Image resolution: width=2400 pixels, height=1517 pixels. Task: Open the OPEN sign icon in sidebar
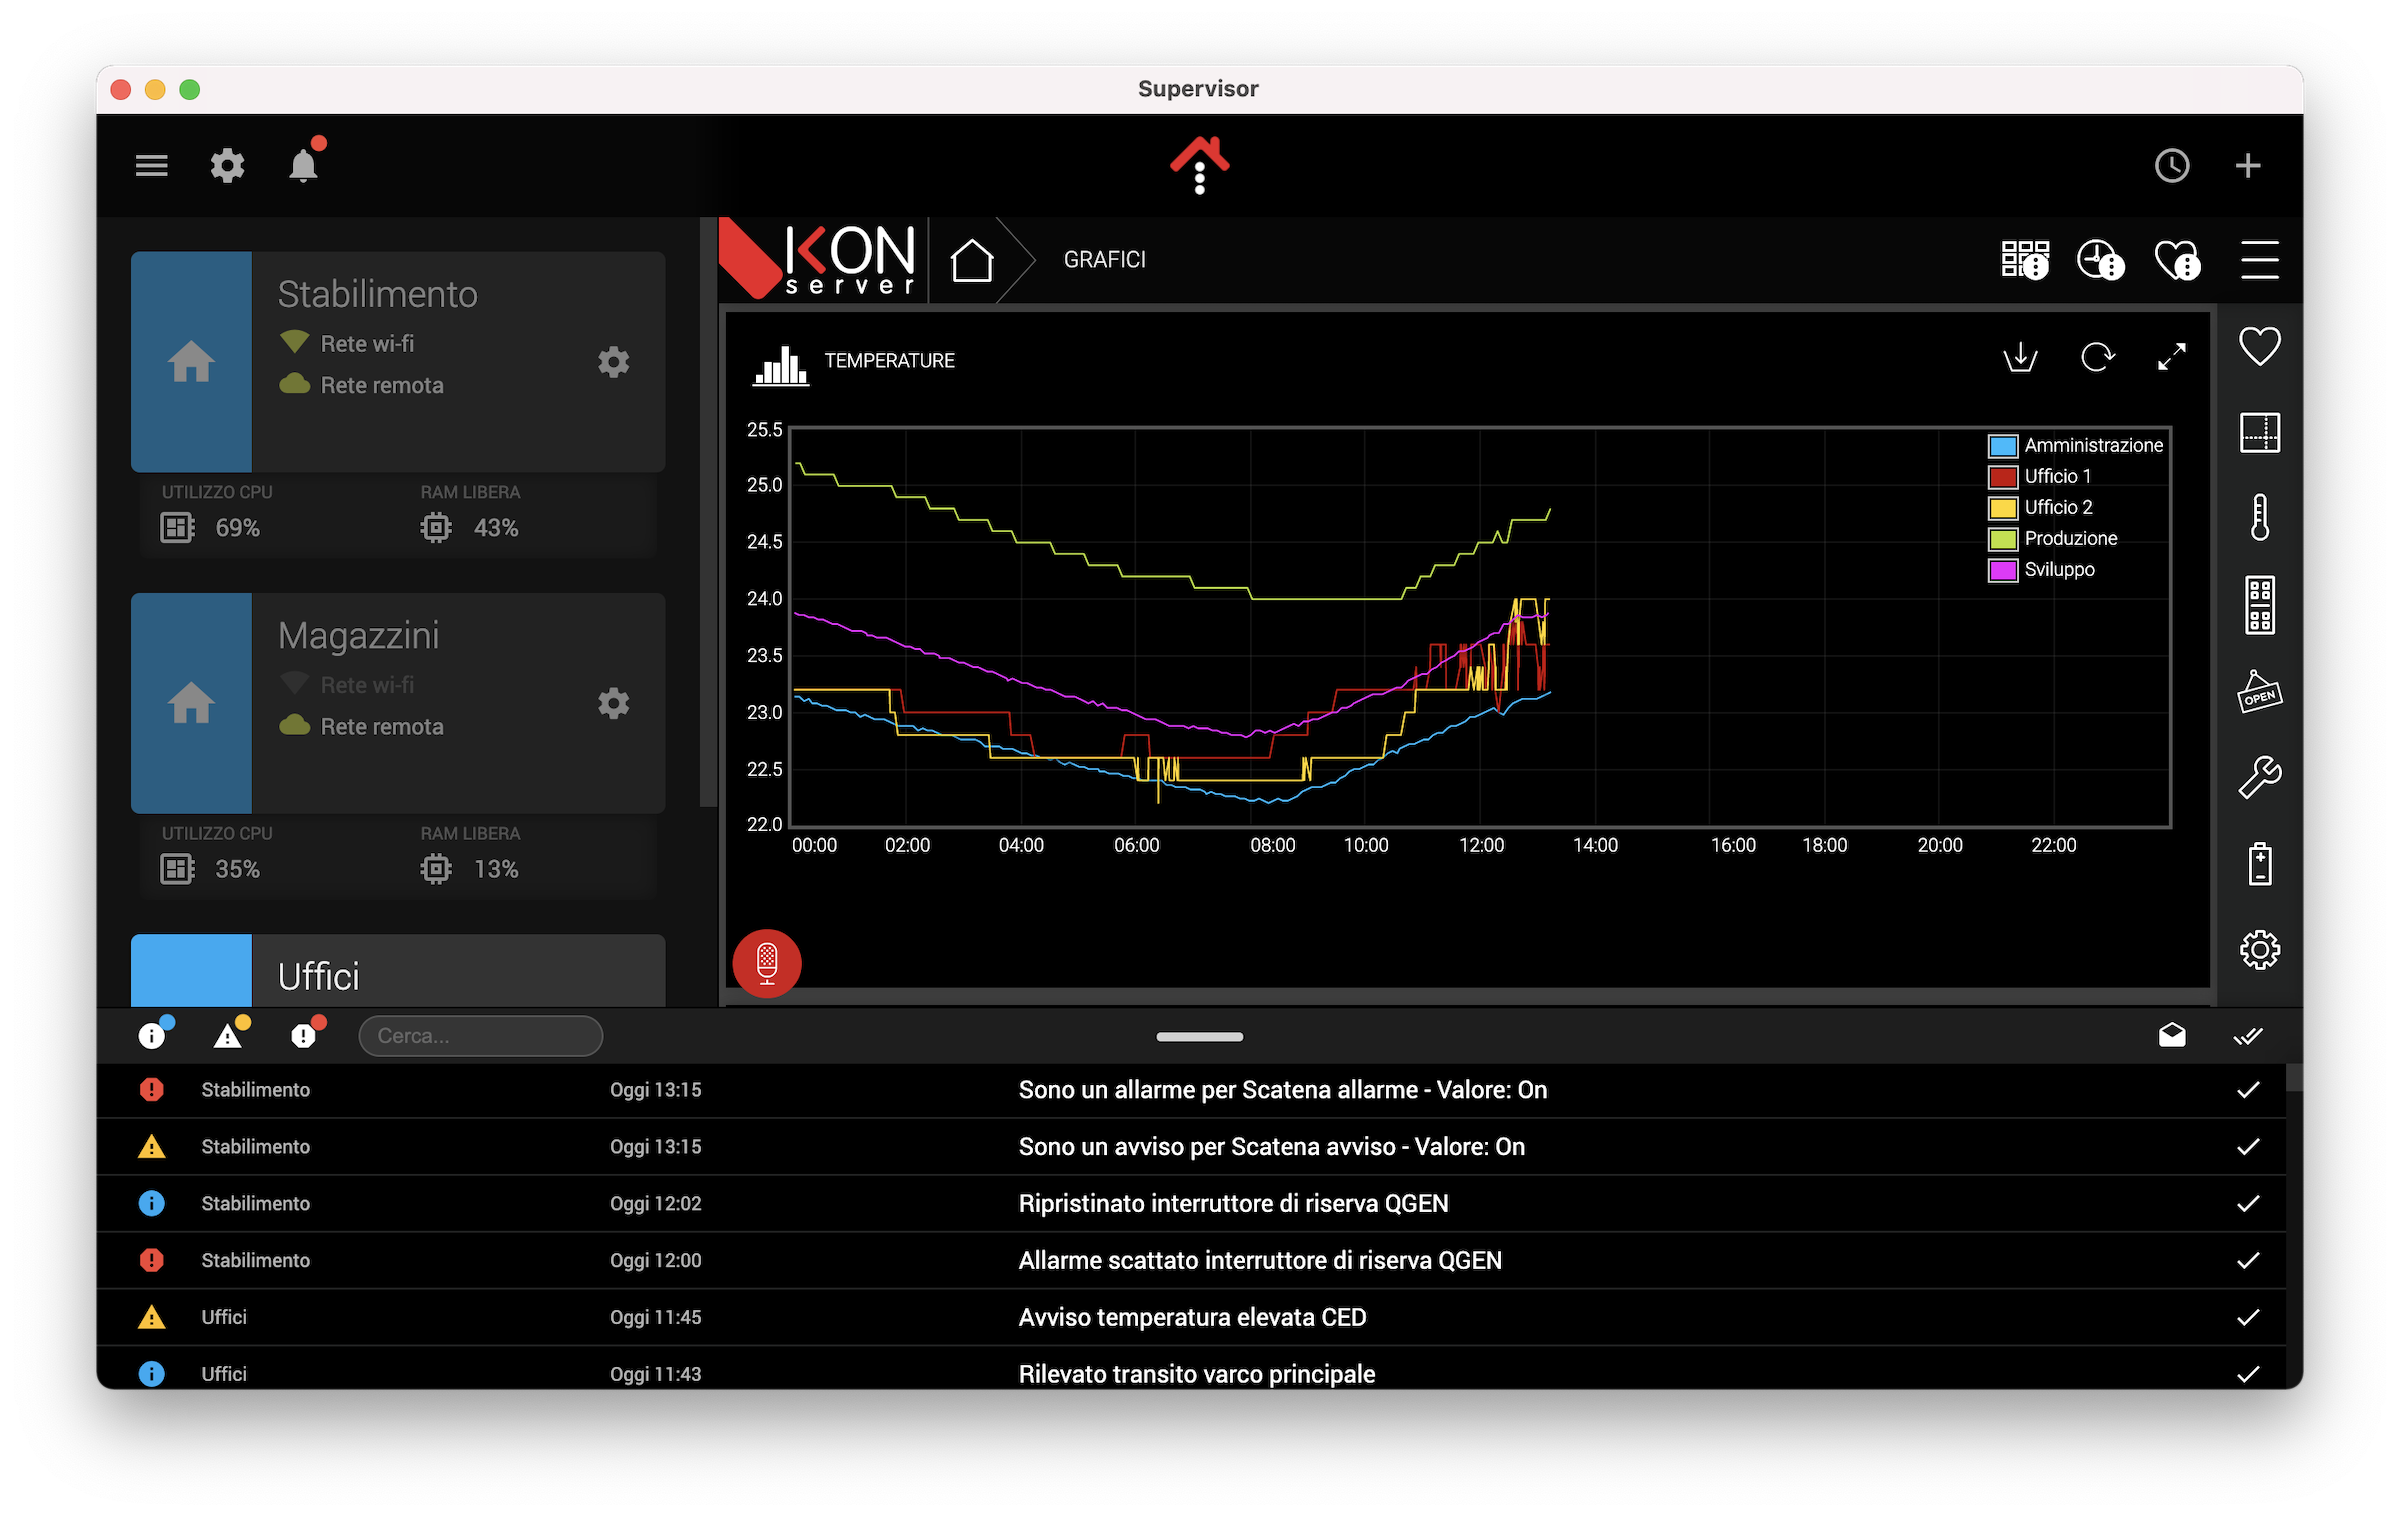[x=2259, y=692]
